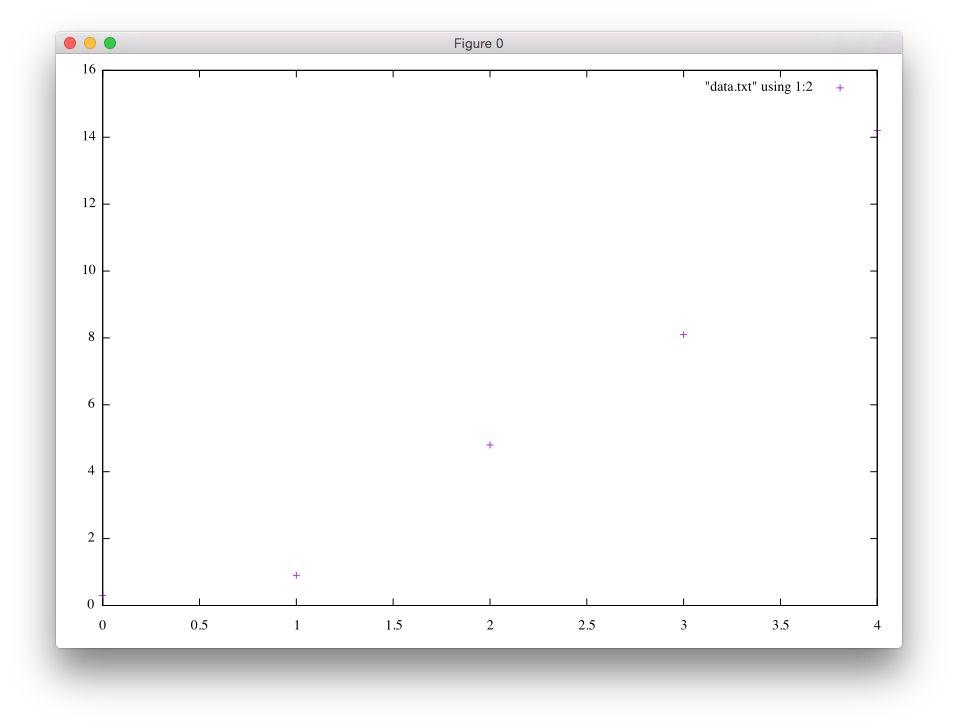The image size is (958, 728).
Task: Click the Figure 0 window title
Action: [478, 43]
